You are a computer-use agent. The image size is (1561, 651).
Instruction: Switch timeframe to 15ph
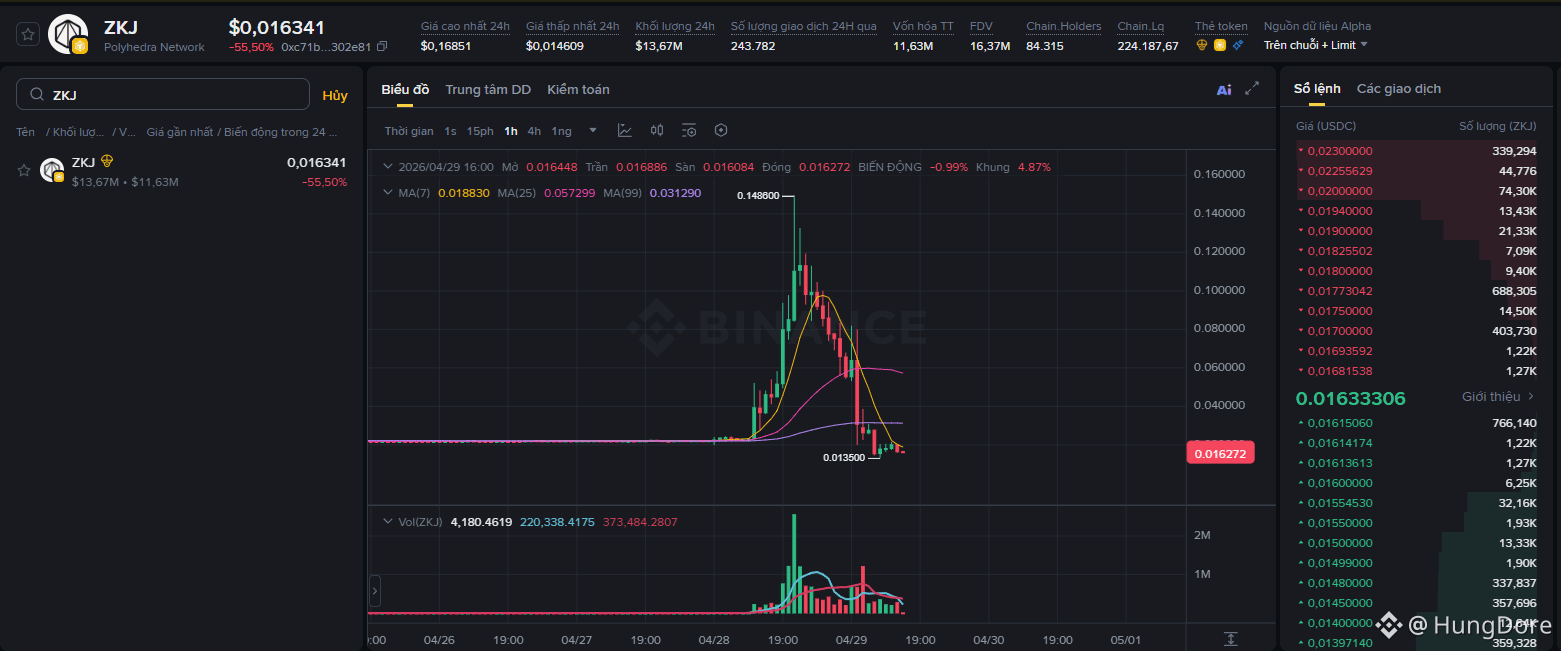480,131
